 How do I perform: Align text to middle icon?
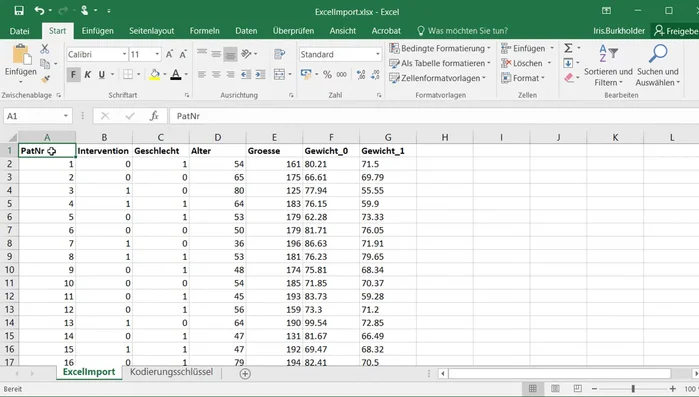point(216,54)
